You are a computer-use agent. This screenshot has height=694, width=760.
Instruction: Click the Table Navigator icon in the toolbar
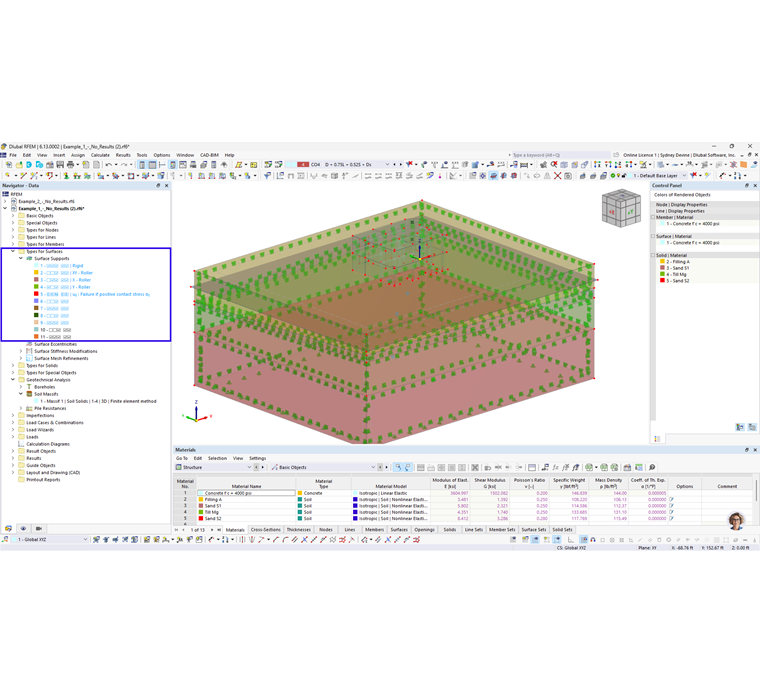point(152,165)
